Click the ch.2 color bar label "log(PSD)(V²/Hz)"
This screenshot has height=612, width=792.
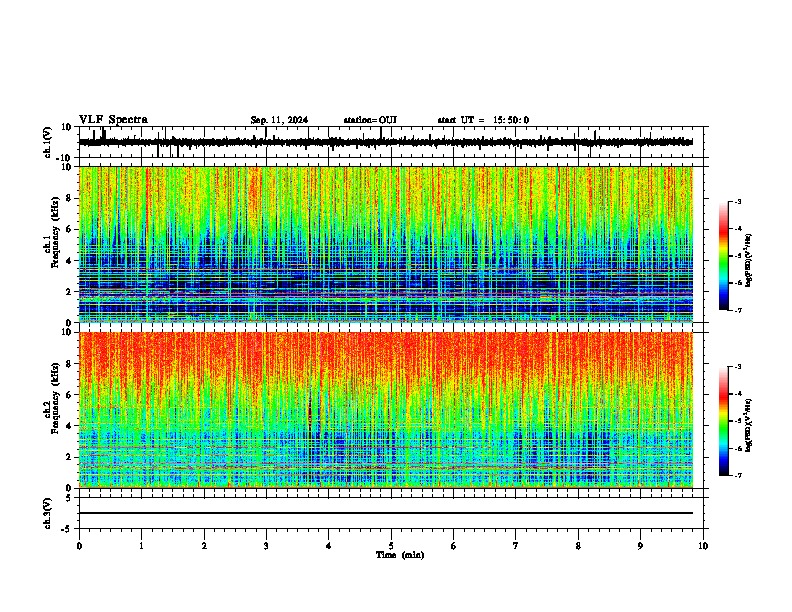749,425
